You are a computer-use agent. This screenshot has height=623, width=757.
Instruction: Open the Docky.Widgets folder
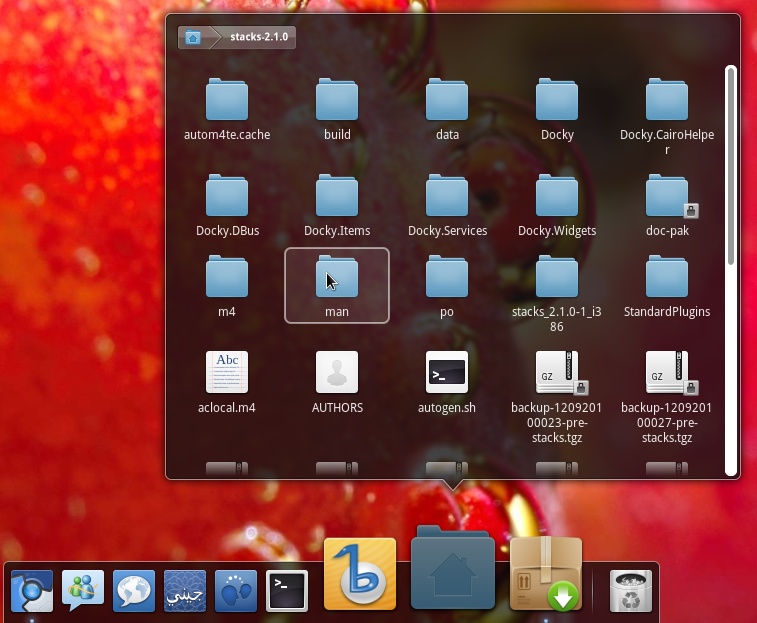click(x=557, y=206)
